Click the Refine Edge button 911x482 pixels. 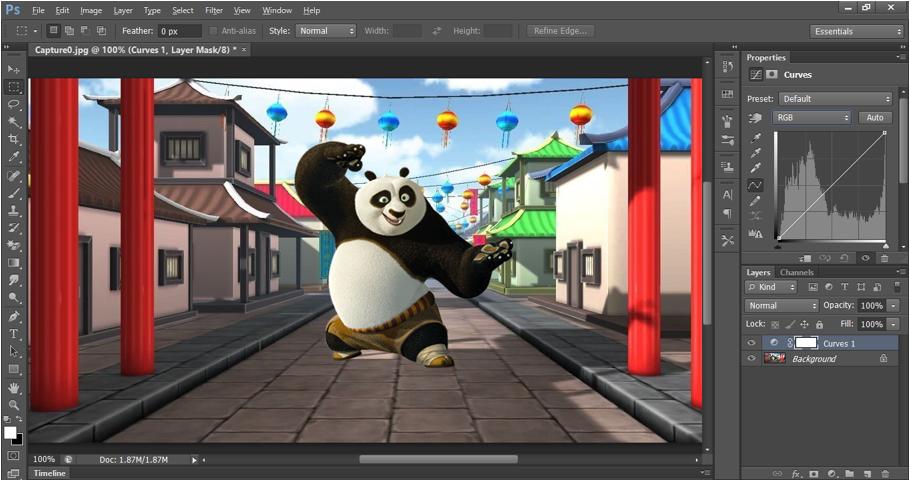(560, 31)
